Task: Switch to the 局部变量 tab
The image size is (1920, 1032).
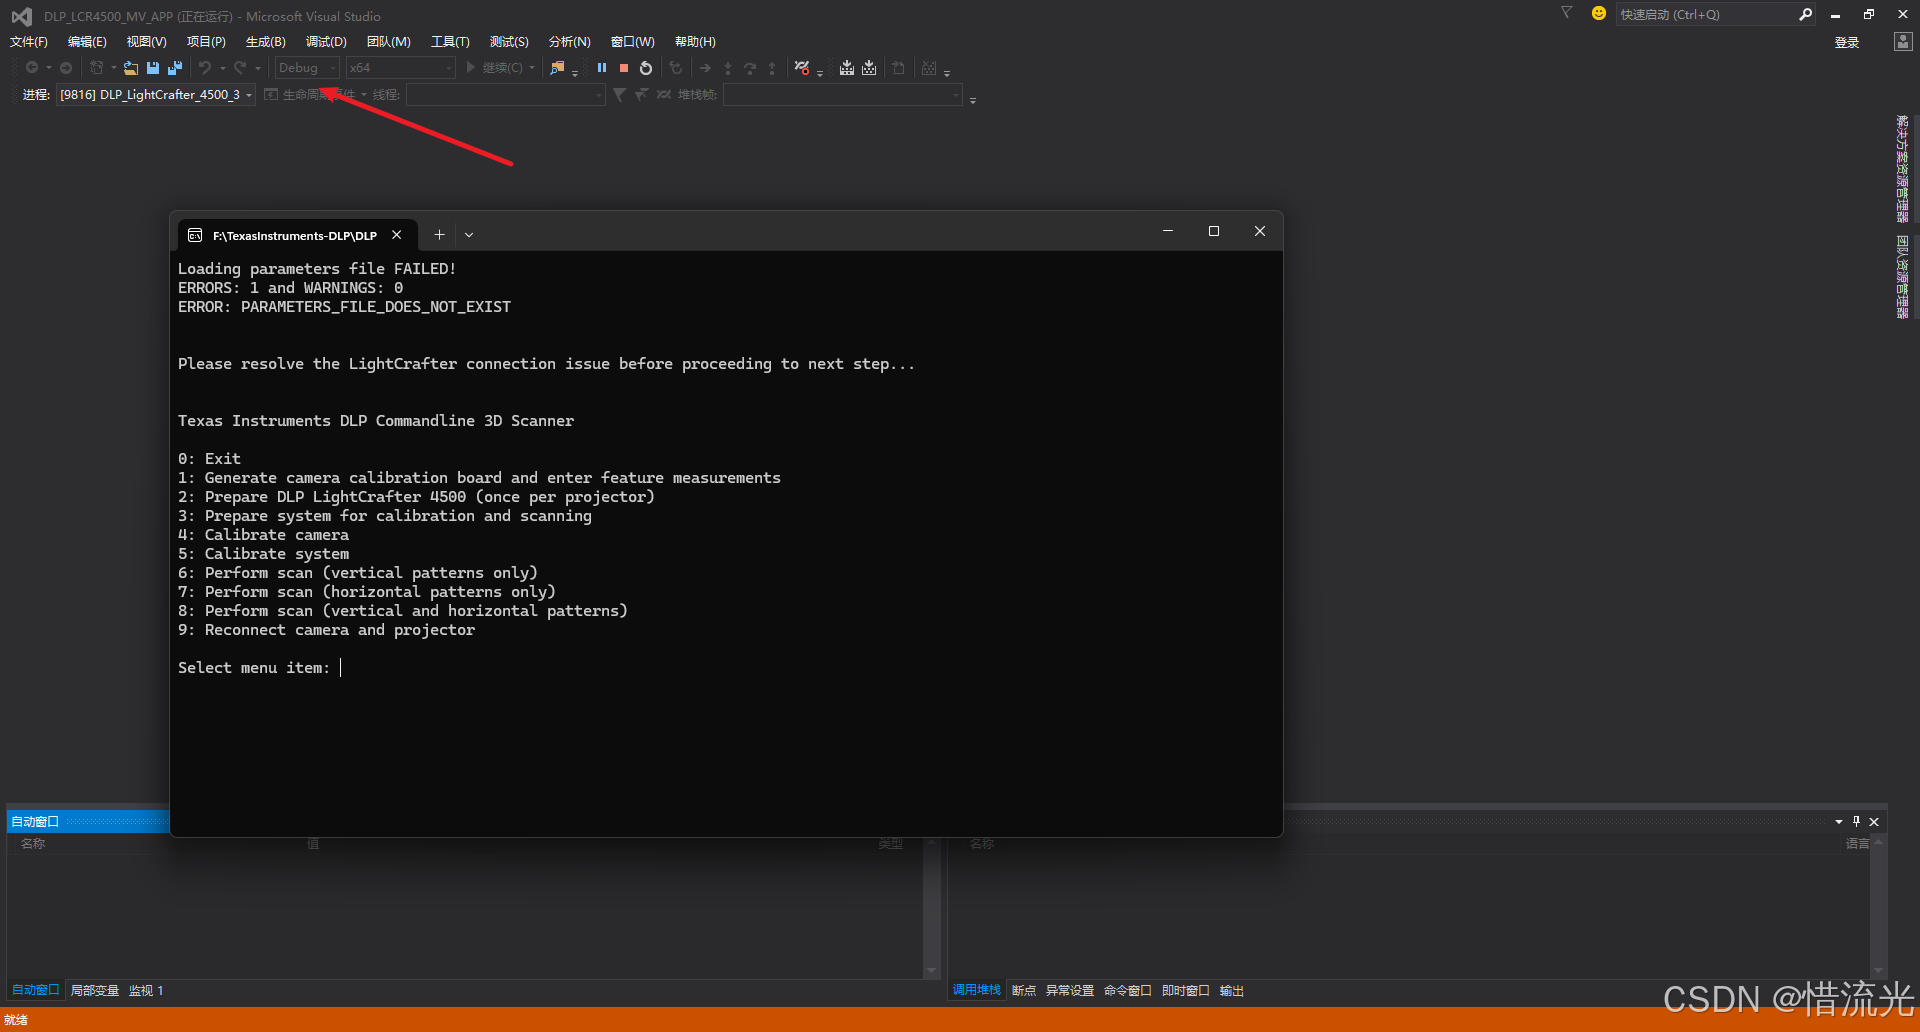Action: point(95,990)
